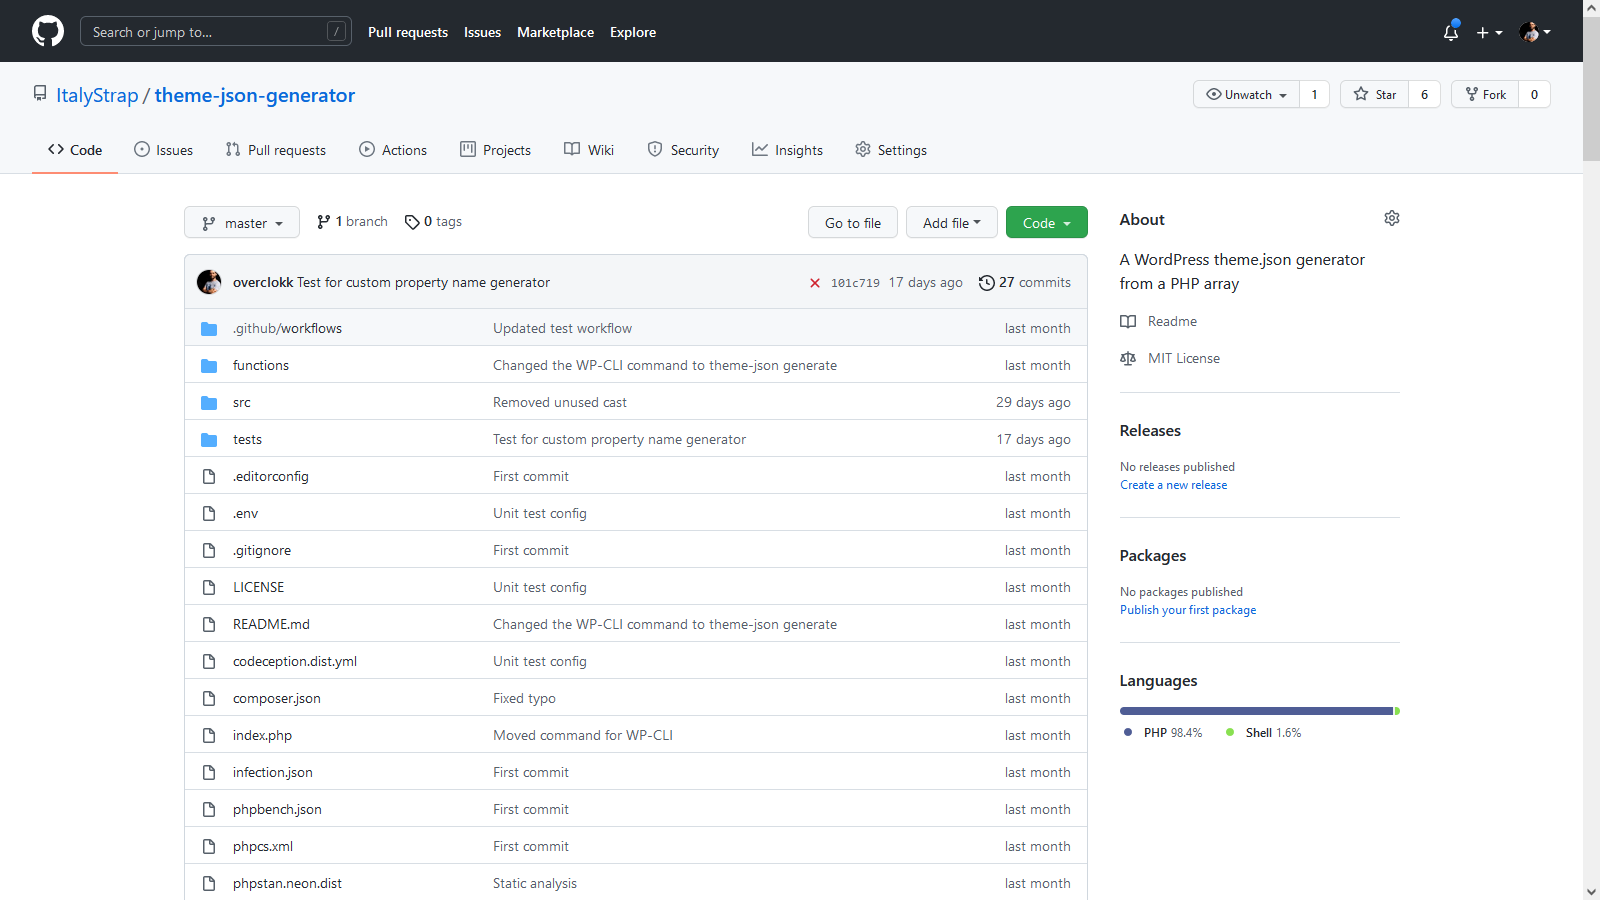The image size is (1600, 900).
Task: Open the ItalyStrap owner link
Action: point(97,95)
